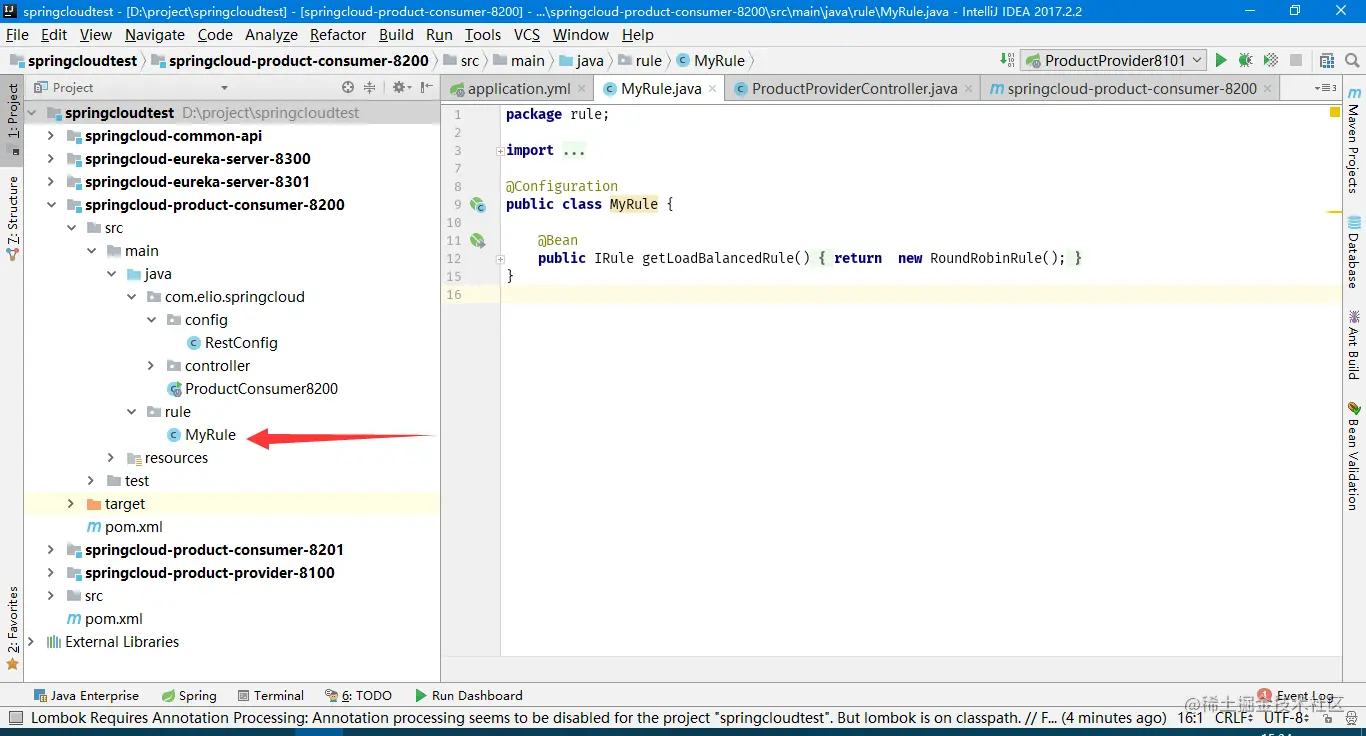Click the 16:1 caret position indicator
Screen dimensions: 1366x736
1190,717
